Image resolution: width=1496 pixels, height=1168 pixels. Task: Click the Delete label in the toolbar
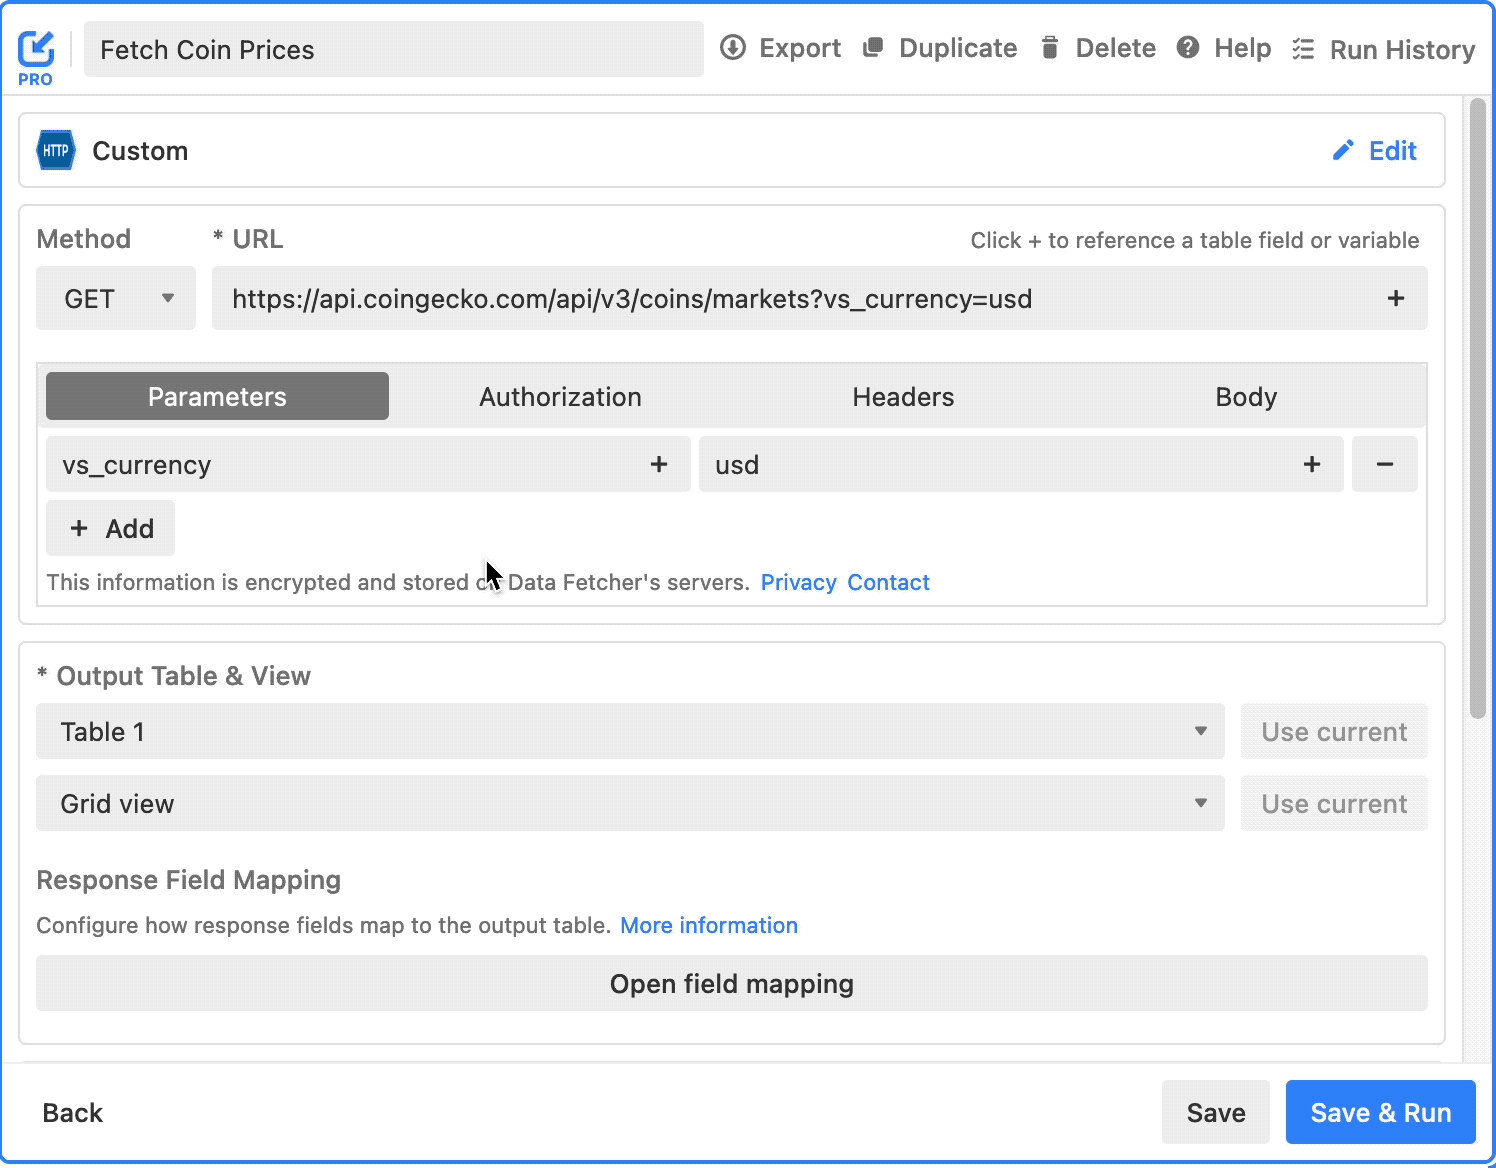point(1116,48)
